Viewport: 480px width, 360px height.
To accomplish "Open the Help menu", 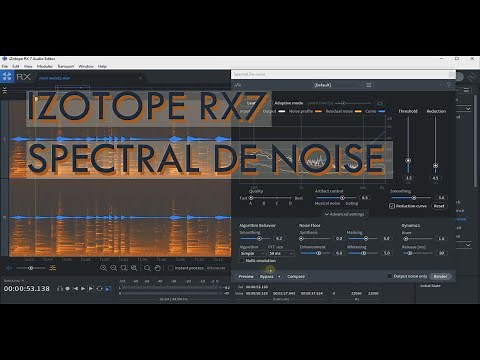I will click(102, 66).
